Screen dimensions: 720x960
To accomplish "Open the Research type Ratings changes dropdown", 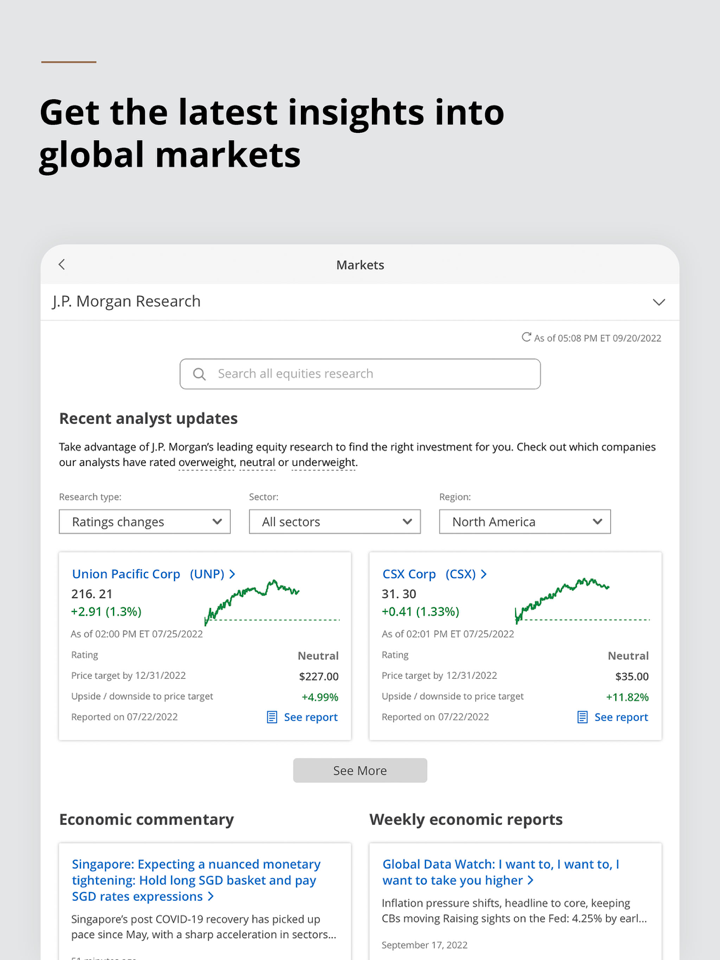I will (x=145, y=522).
